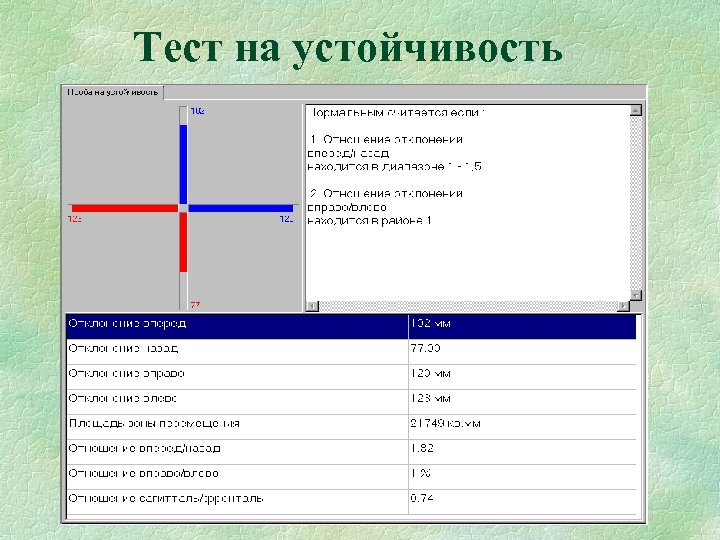Click the blue right horizontal bar on the chart
This screenshot has height=540, width=720.
pos(241,208)
